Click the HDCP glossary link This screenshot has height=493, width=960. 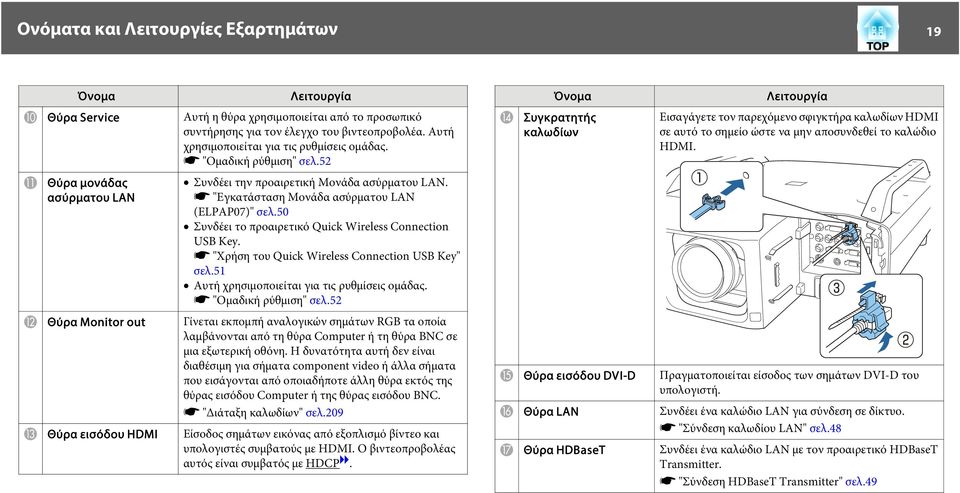point(322,464)
